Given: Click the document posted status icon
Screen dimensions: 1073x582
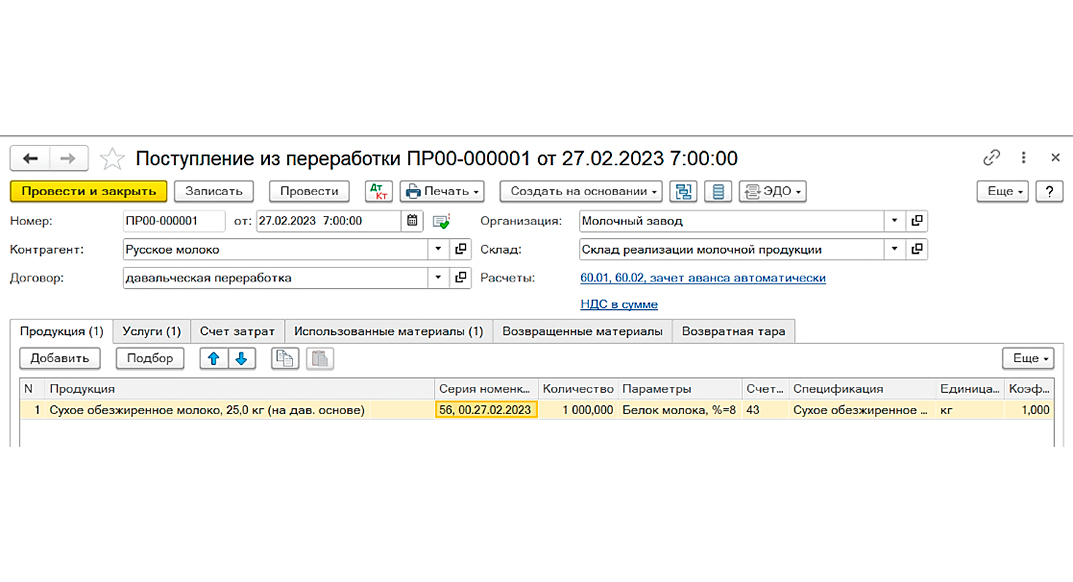Looking at the screenshot, I should click(441, 221).
